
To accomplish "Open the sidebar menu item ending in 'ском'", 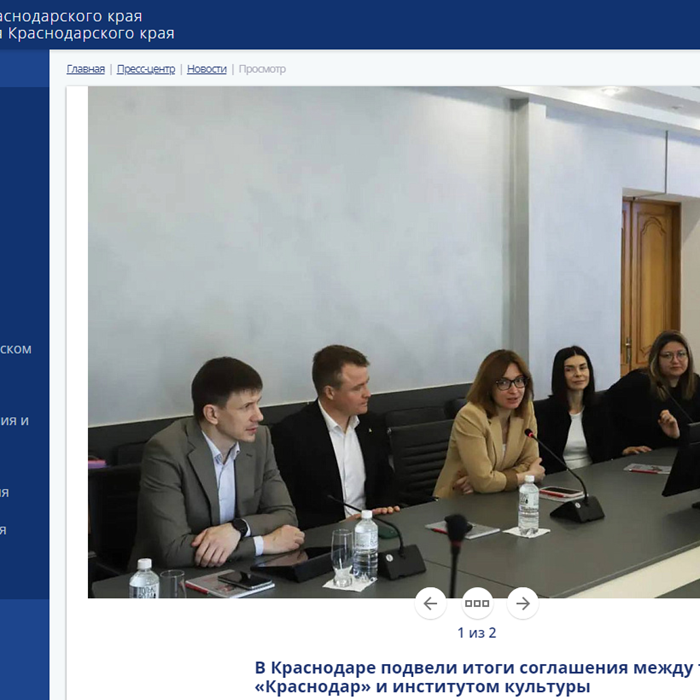I will pos(16,349).
